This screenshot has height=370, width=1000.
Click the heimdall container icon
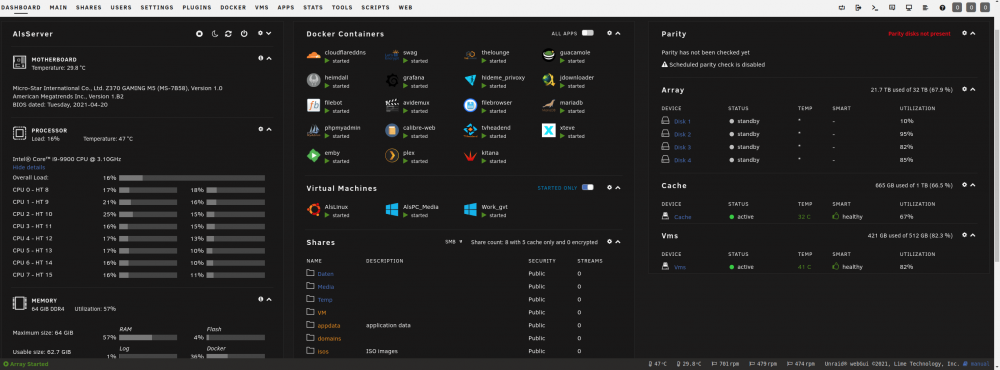point(313,80)
